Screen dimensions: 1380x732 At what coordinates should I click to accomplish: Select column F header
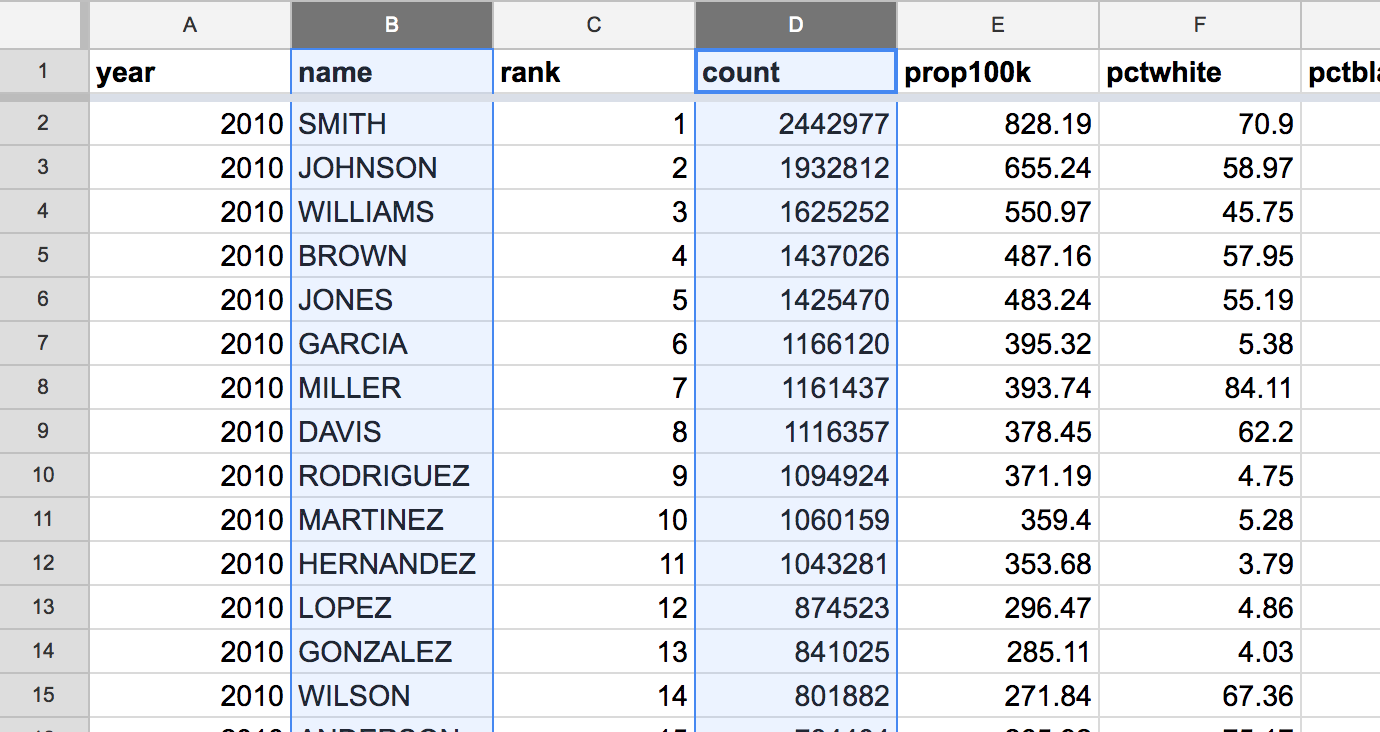click(x=1200, y=25)
